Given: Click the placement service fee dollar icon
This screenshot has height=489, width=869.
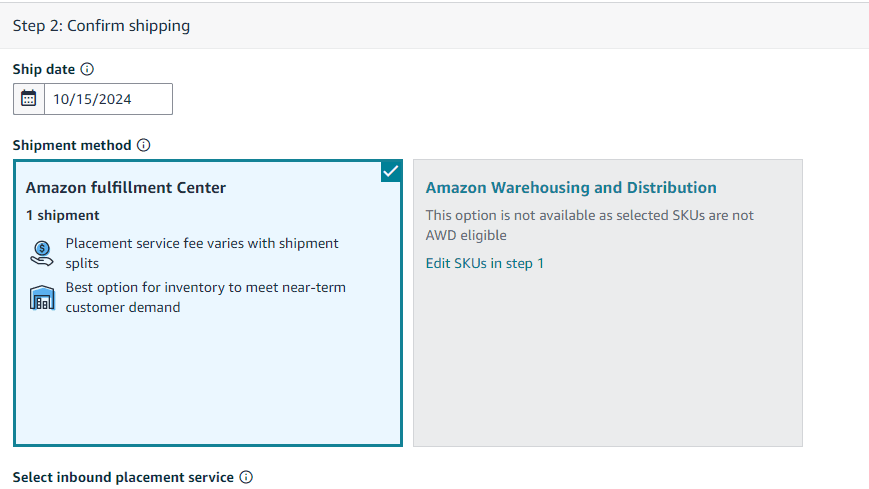Looking at the screenshot, I should [41, 252].
